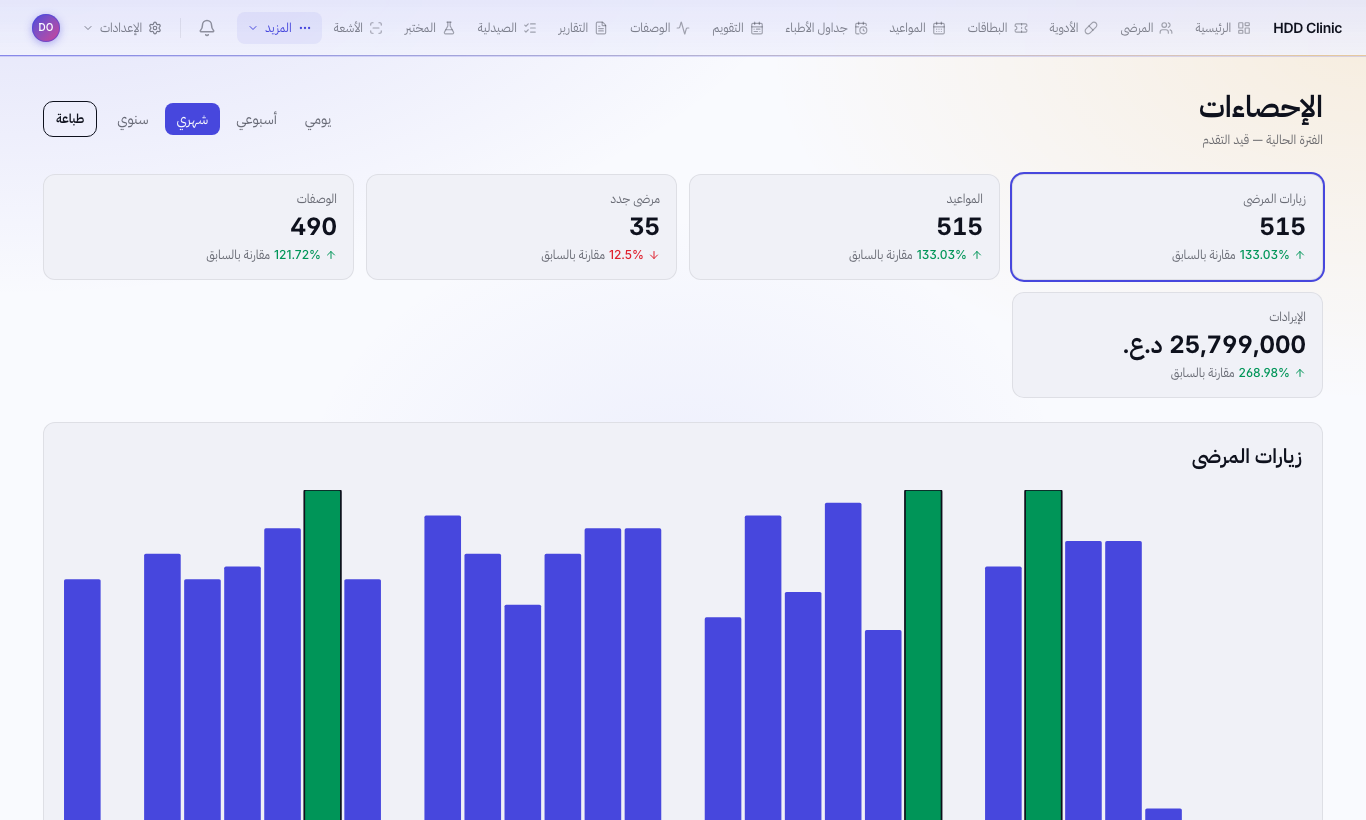
Task: Click the shortest bar in the visits chart
Action: click(1163, 814)
